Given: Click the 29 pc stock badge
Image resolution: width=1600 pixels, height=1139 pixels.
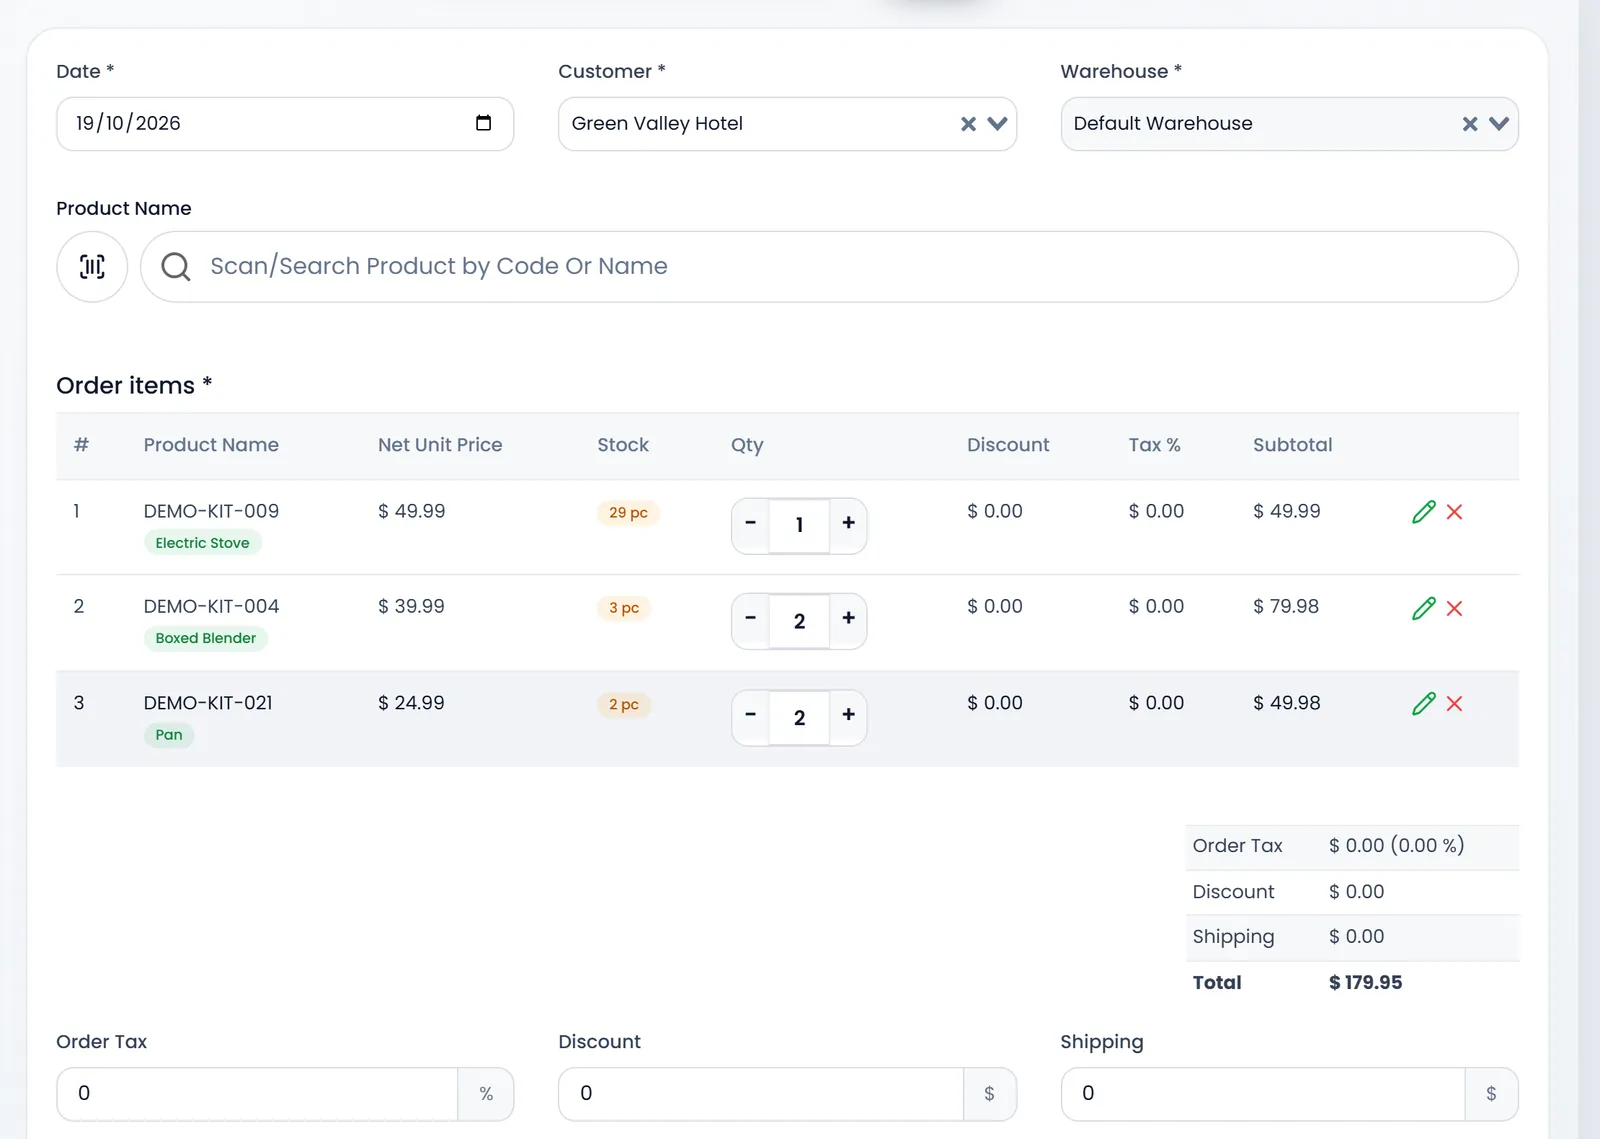Looking at the screenshot, I should (x=628, y=513).
